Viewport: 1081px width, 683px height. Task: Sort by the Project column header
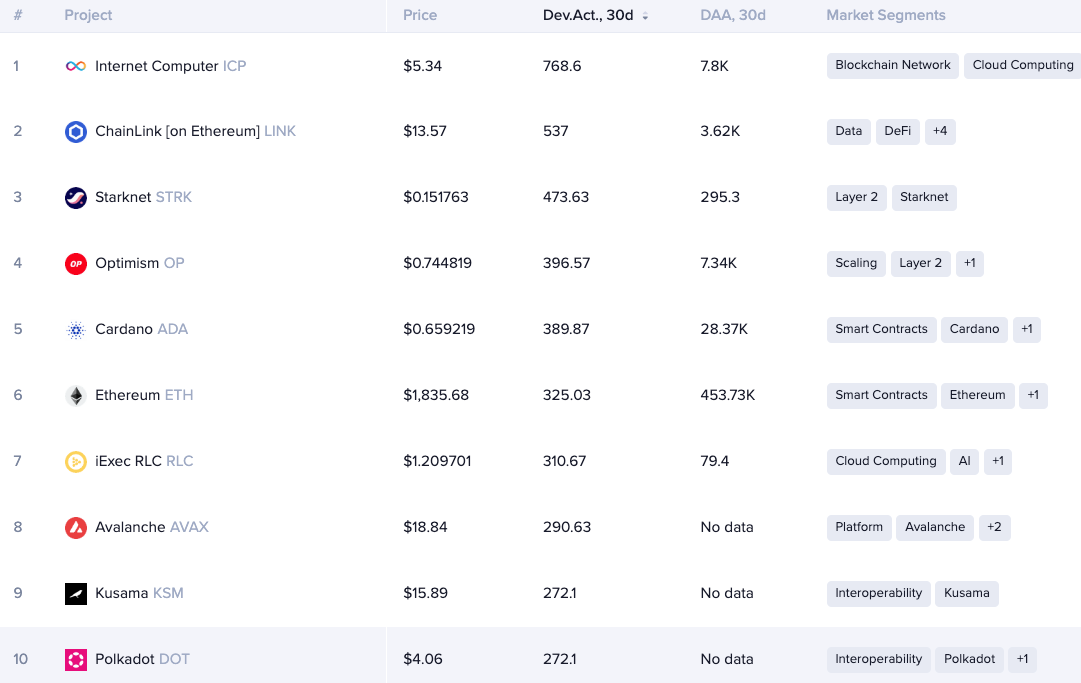(88, 15)
